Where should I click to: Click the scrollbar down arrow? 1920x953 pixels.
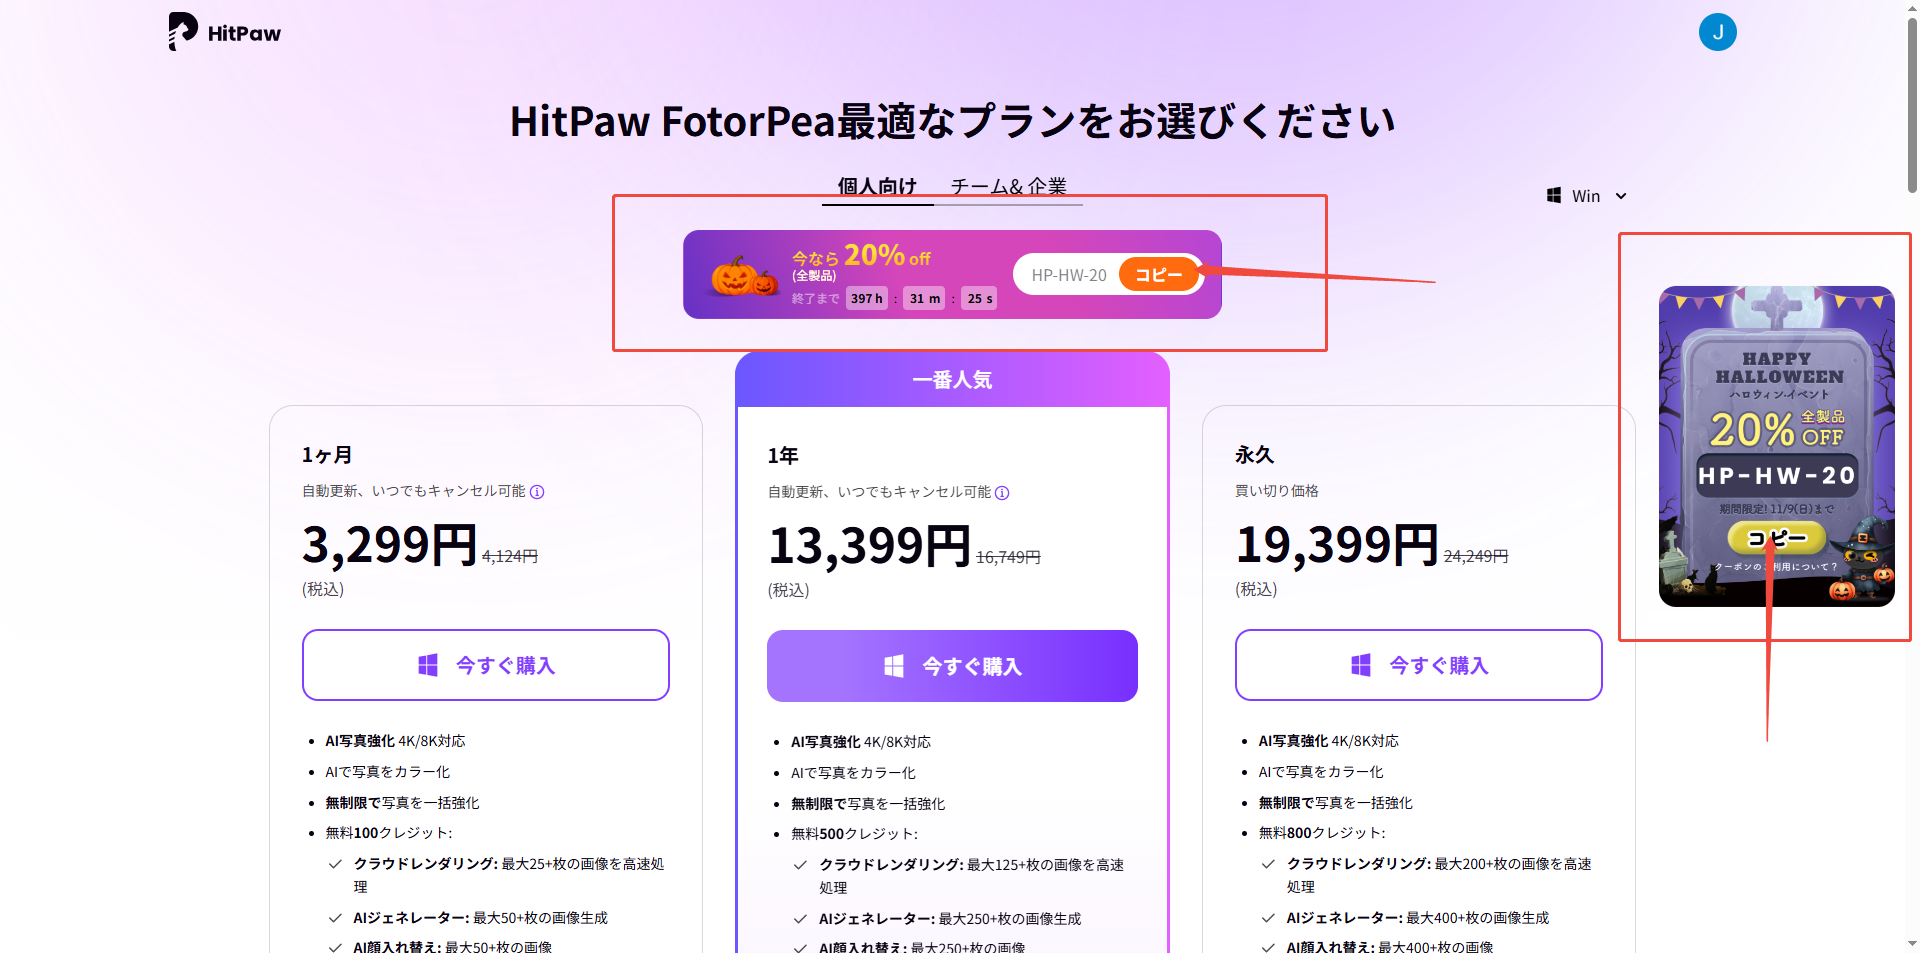[x=1912, y=943]
